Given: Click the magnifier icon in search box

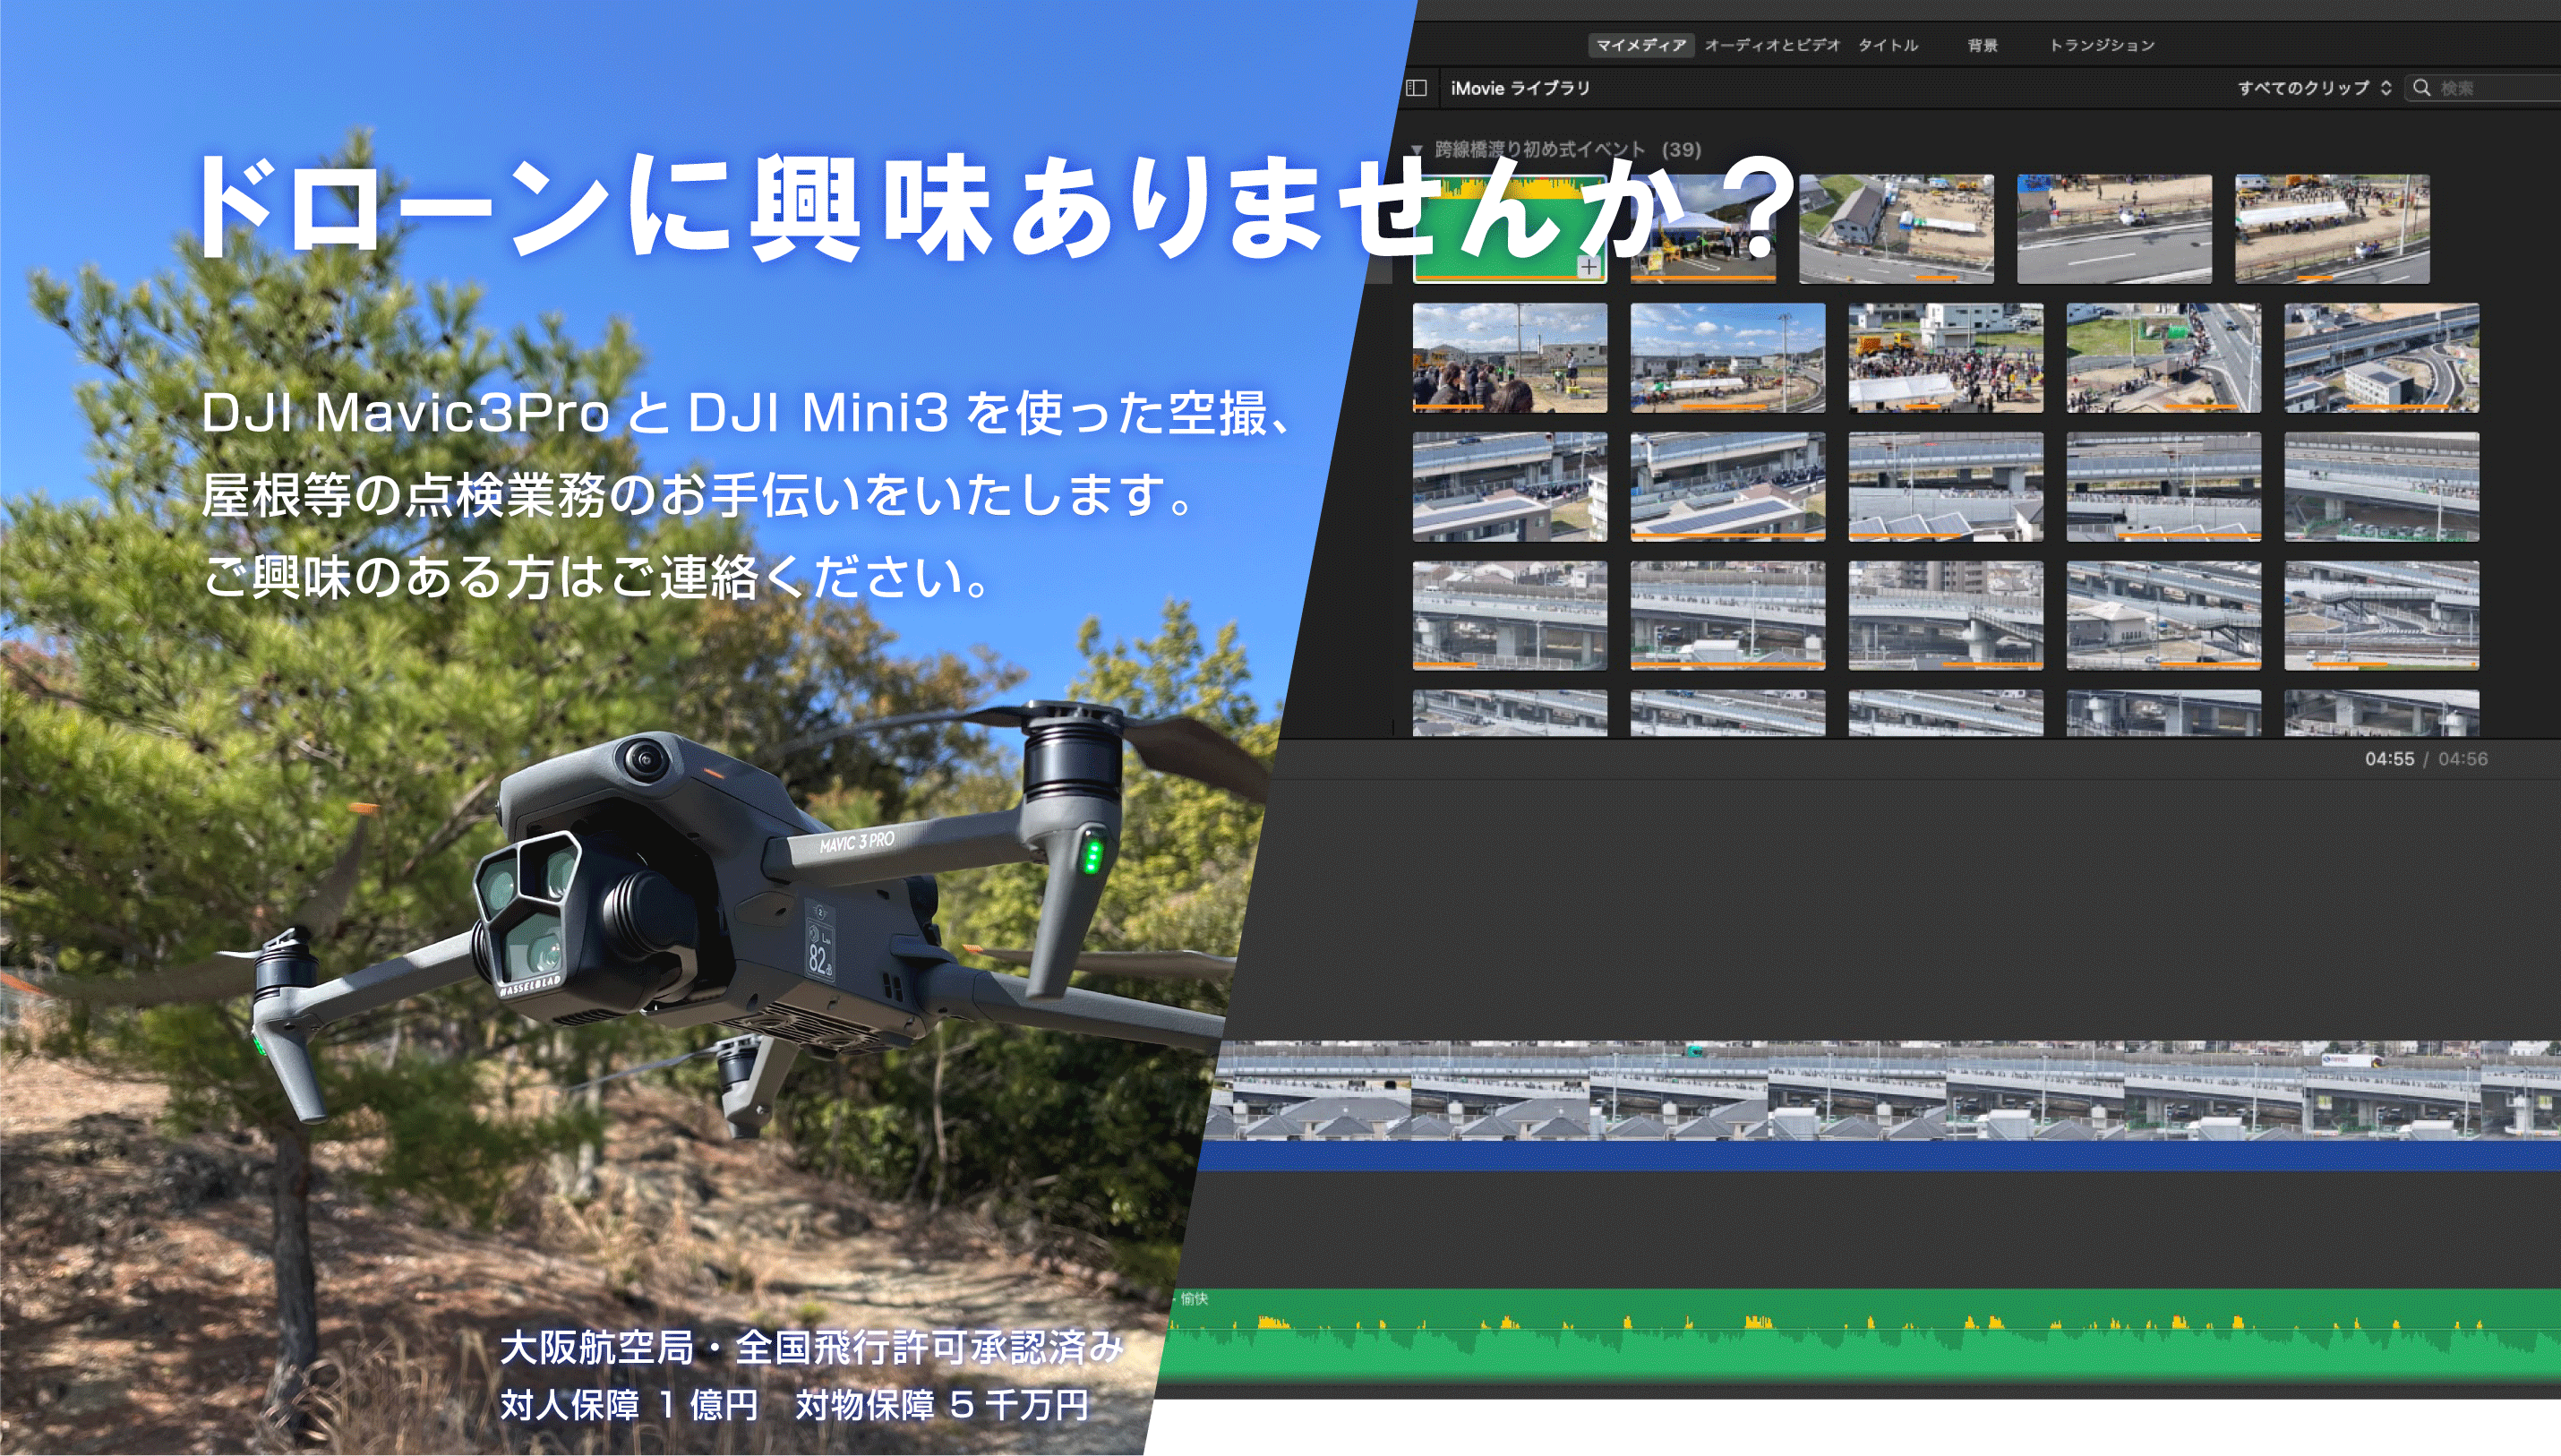Looking at the screenshot, I should pyautogui.click(x=2421, y=88).
